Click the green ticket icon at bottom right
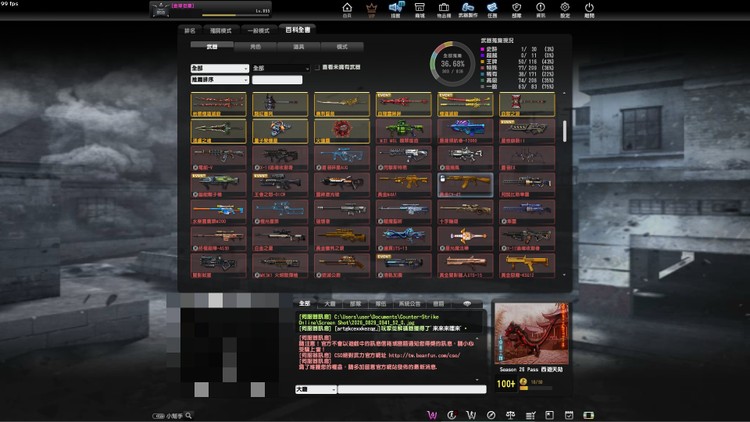The image size is (750, 422). tap(589, 415)
